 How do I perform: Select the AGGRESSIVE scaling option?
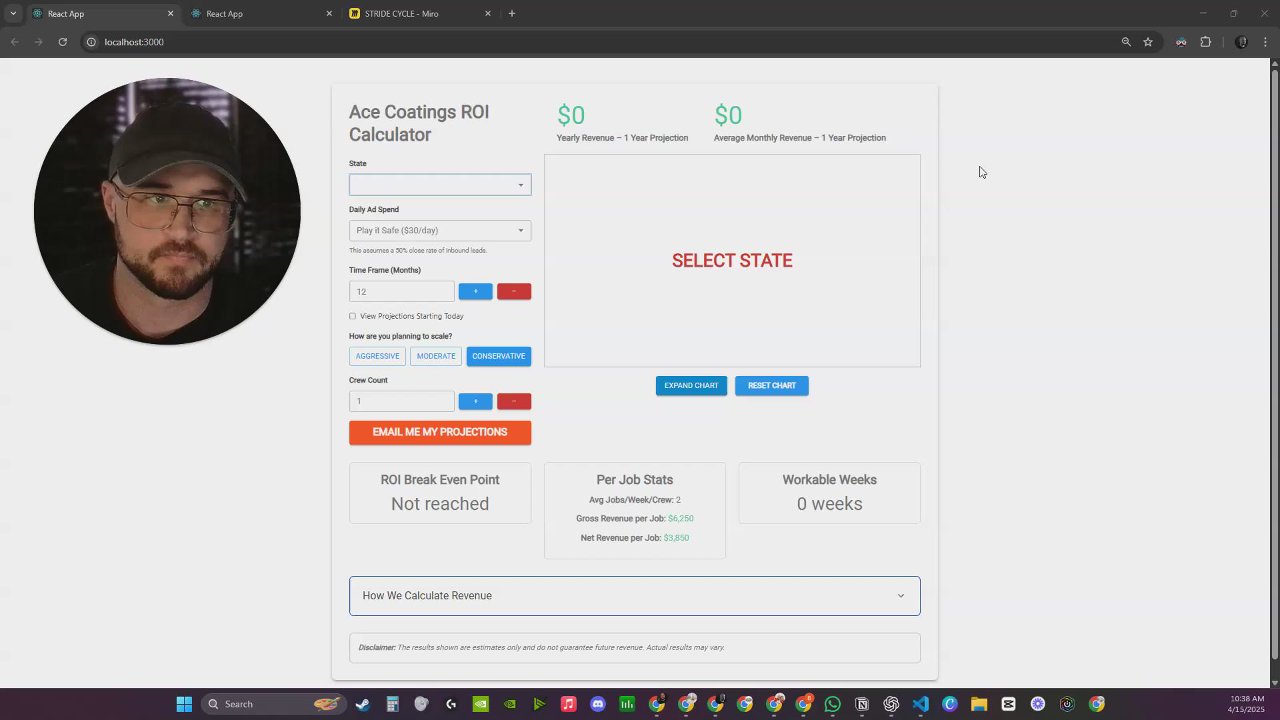coord(377,357)
